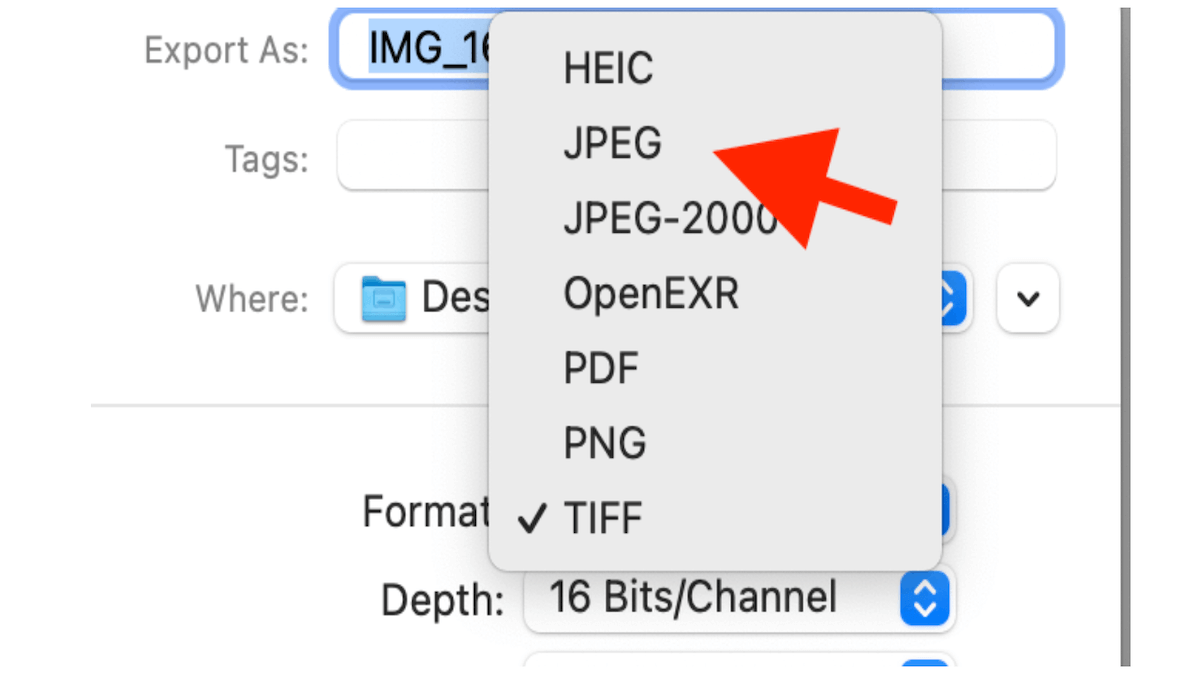Select PNG from the format menu

pos(604,443)
